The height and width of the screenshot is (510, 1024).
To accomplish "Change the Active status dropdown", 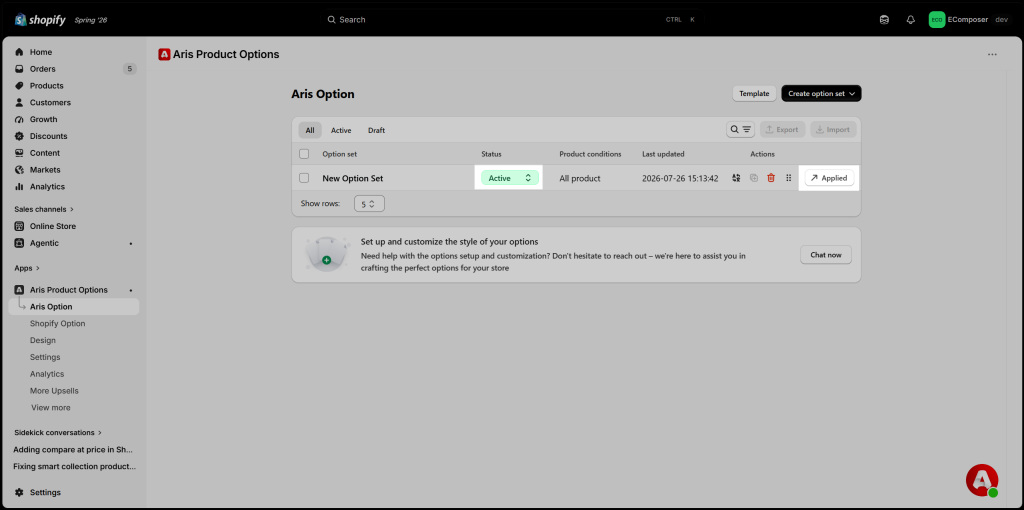I will point(510,178).
